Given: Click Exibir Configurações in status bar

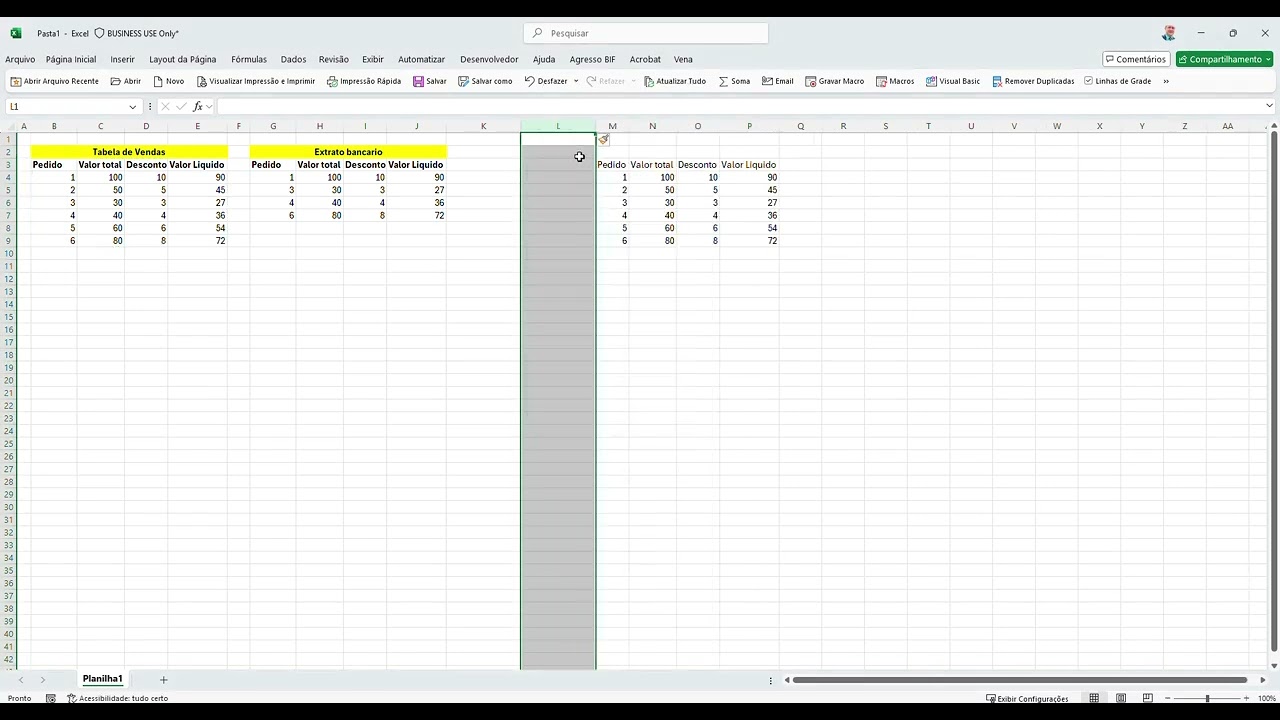Looking at the screenshot, I should (x=1027, y=698).
